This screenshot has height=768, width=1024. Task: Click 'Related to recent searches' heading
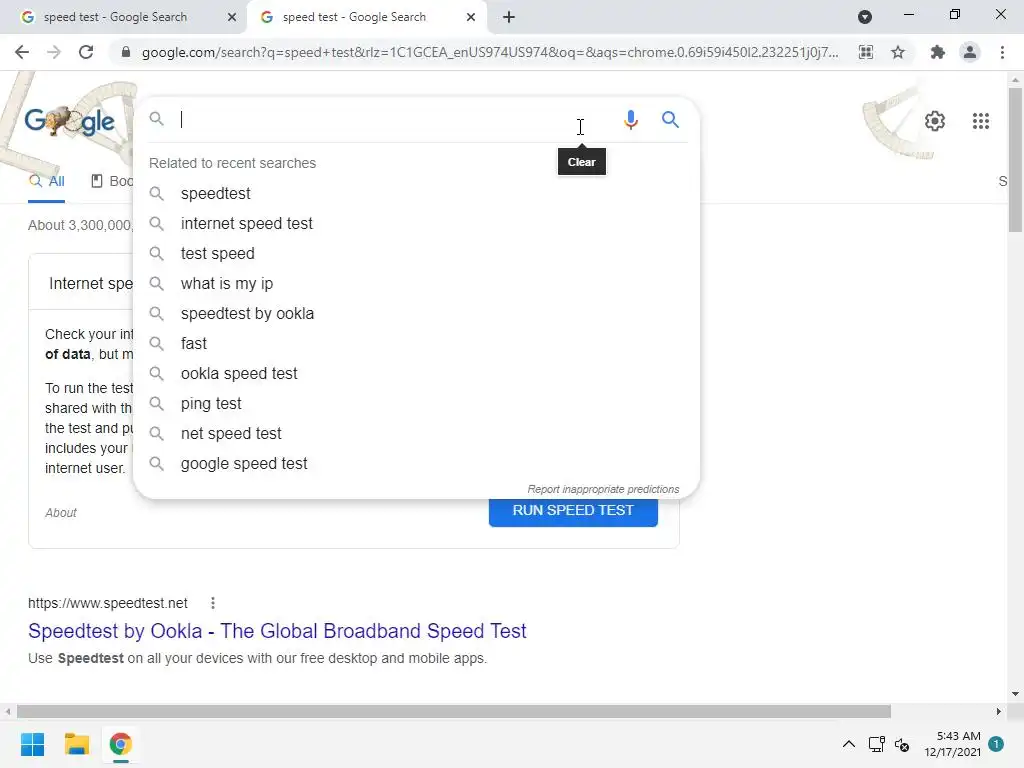click(232, 163)
